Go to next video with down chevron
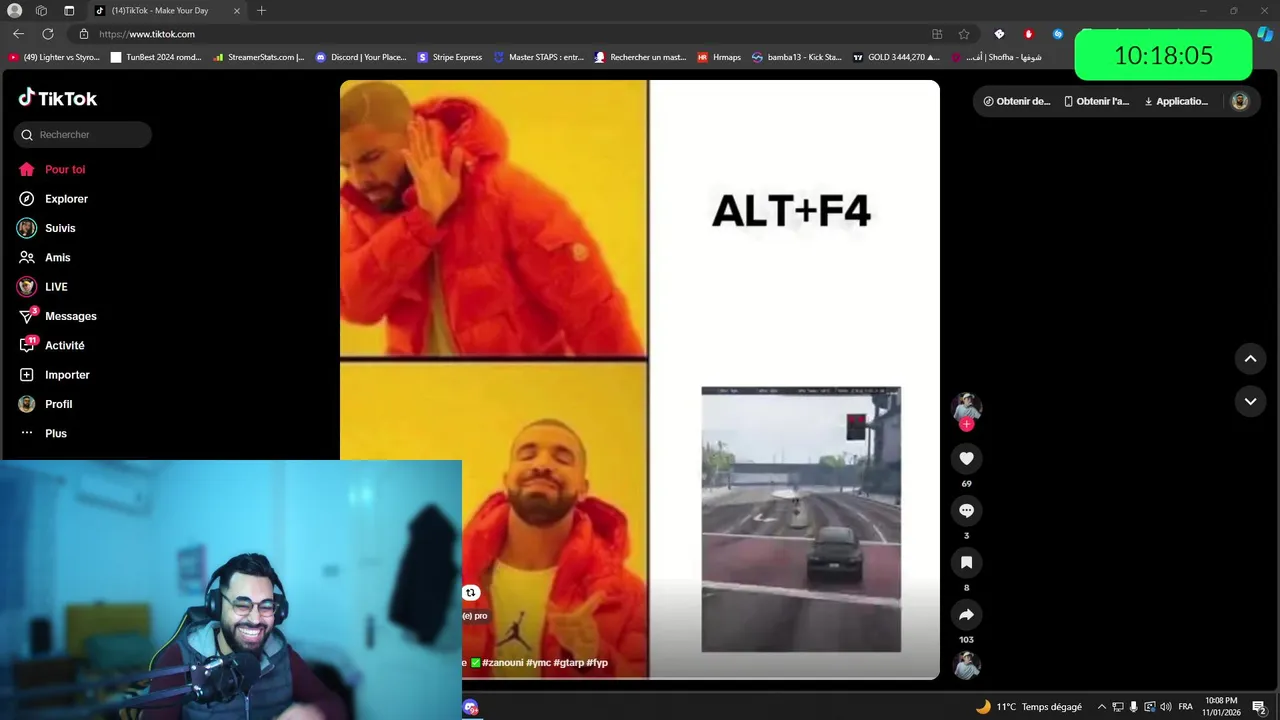Screen dimensions: 1280x720 coord(1250,401)
